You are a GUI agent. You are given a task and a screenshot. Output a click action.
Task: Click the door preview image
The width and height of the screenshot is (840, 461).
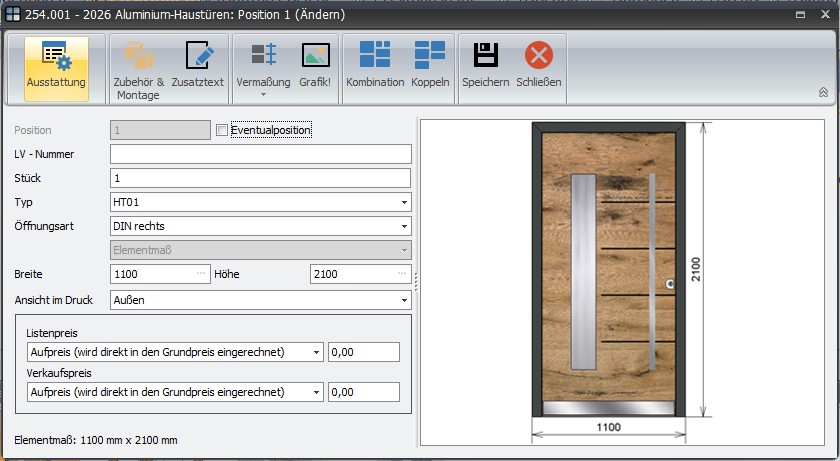pyautogui.click(x=609, y=270)
